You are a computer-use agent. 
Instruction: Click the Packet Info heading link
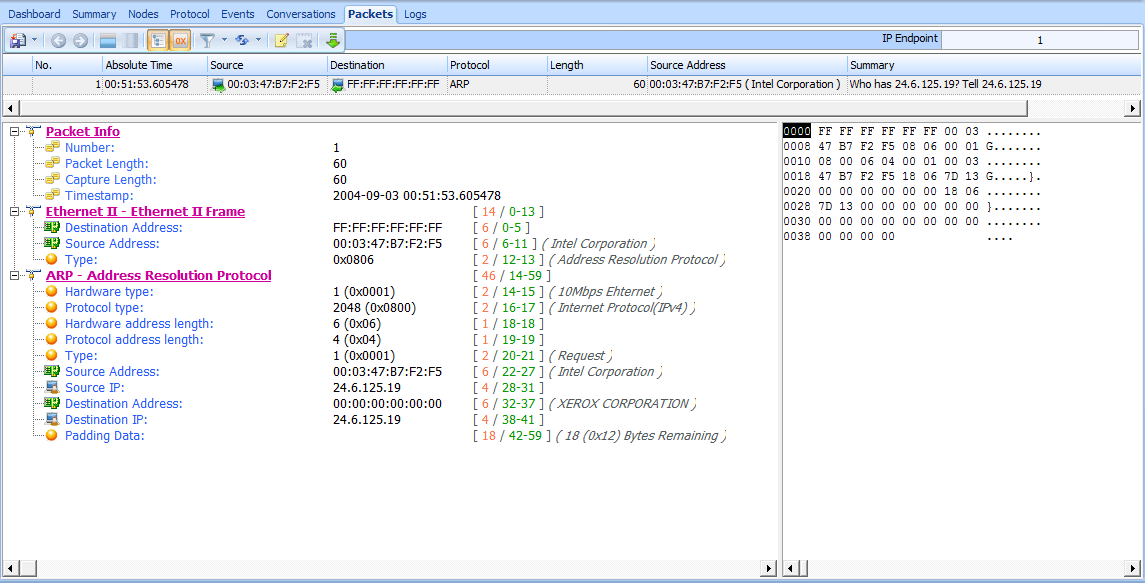pos(83,132)
